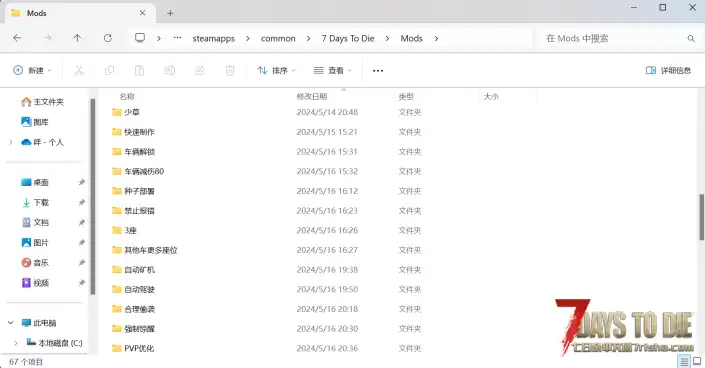The image size is (705, 368).
Task: Go back with the Back arrow
Action: coord(17,38)
